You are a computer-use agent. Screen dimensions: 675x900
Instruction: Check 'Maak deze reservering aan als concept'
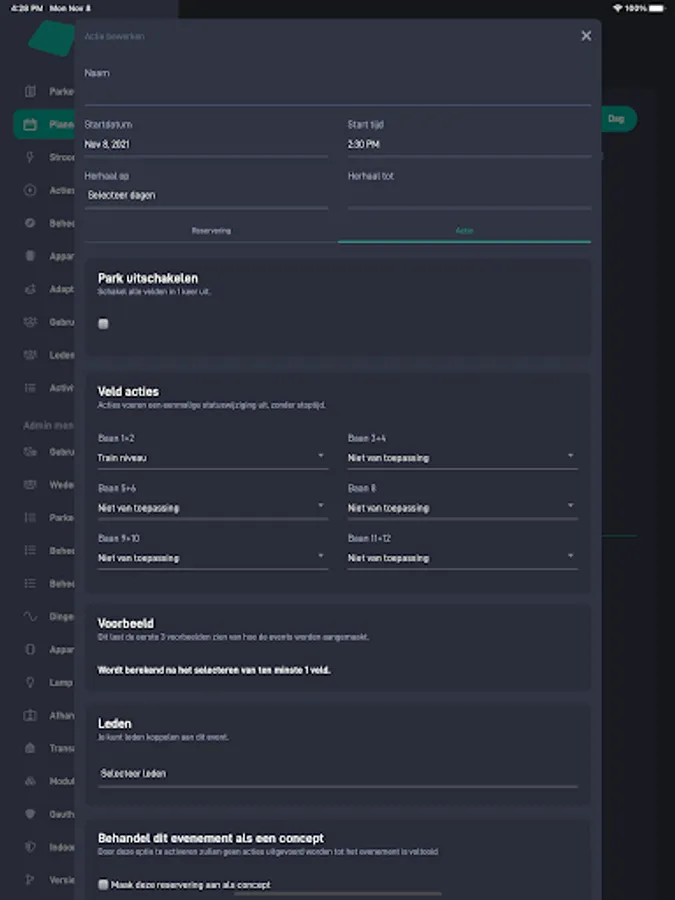coord(104,884)
